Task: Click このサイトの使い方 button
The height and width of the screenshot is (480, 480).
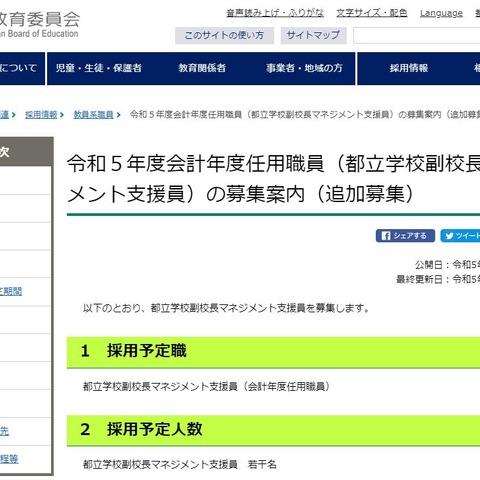Action: [x=224, y=35]
